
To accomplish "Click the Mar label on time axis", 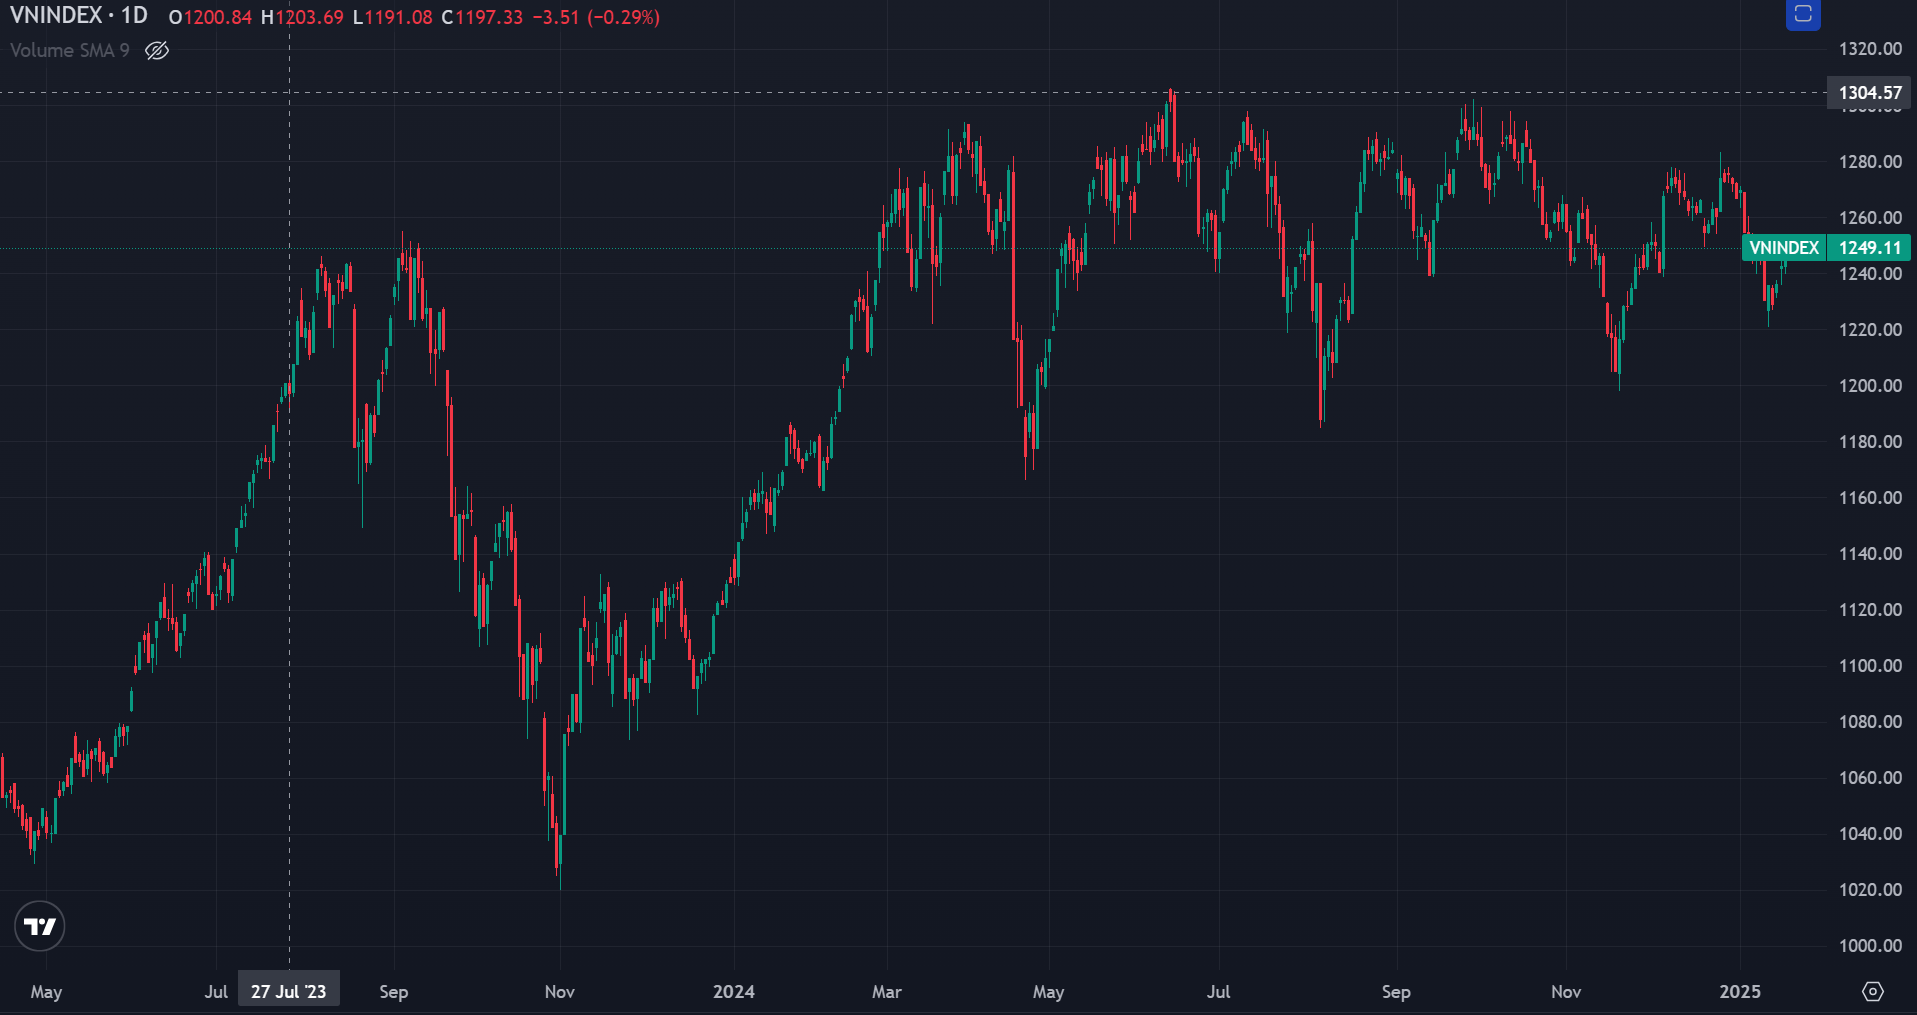I will click(886, 991).
